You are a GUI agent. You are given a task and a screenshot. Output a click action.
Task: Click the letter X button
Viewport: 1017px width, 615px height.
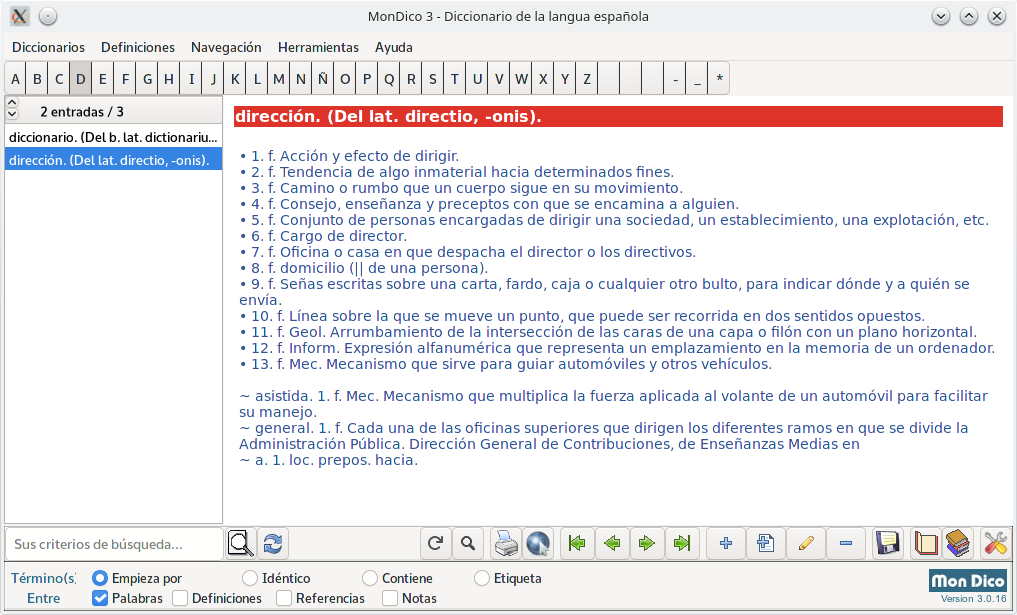pos(543,79)
